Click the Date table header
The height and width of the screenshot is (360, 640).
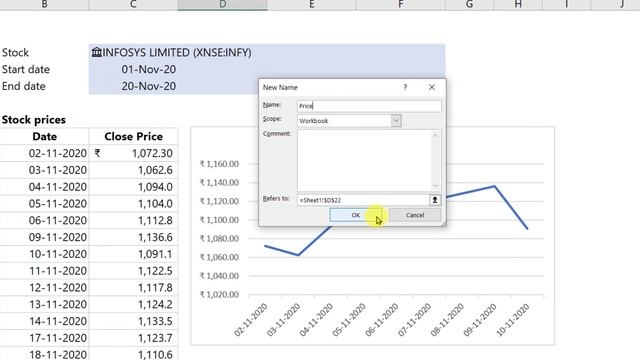coord(44,136)
